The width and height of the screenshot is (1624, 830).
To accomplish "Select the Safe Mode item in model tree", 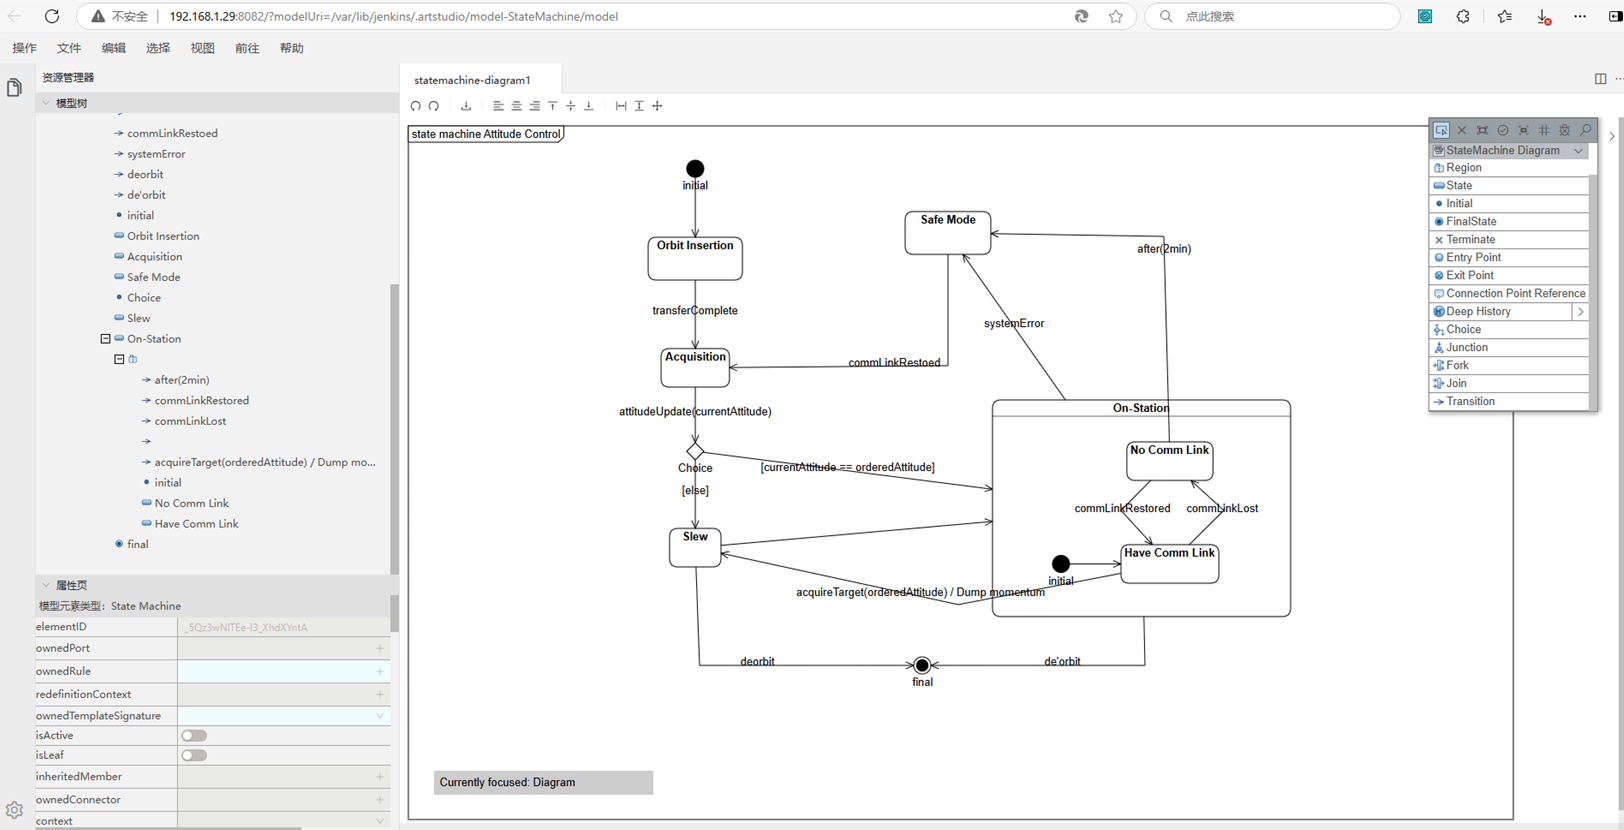I will click(153, 277).
